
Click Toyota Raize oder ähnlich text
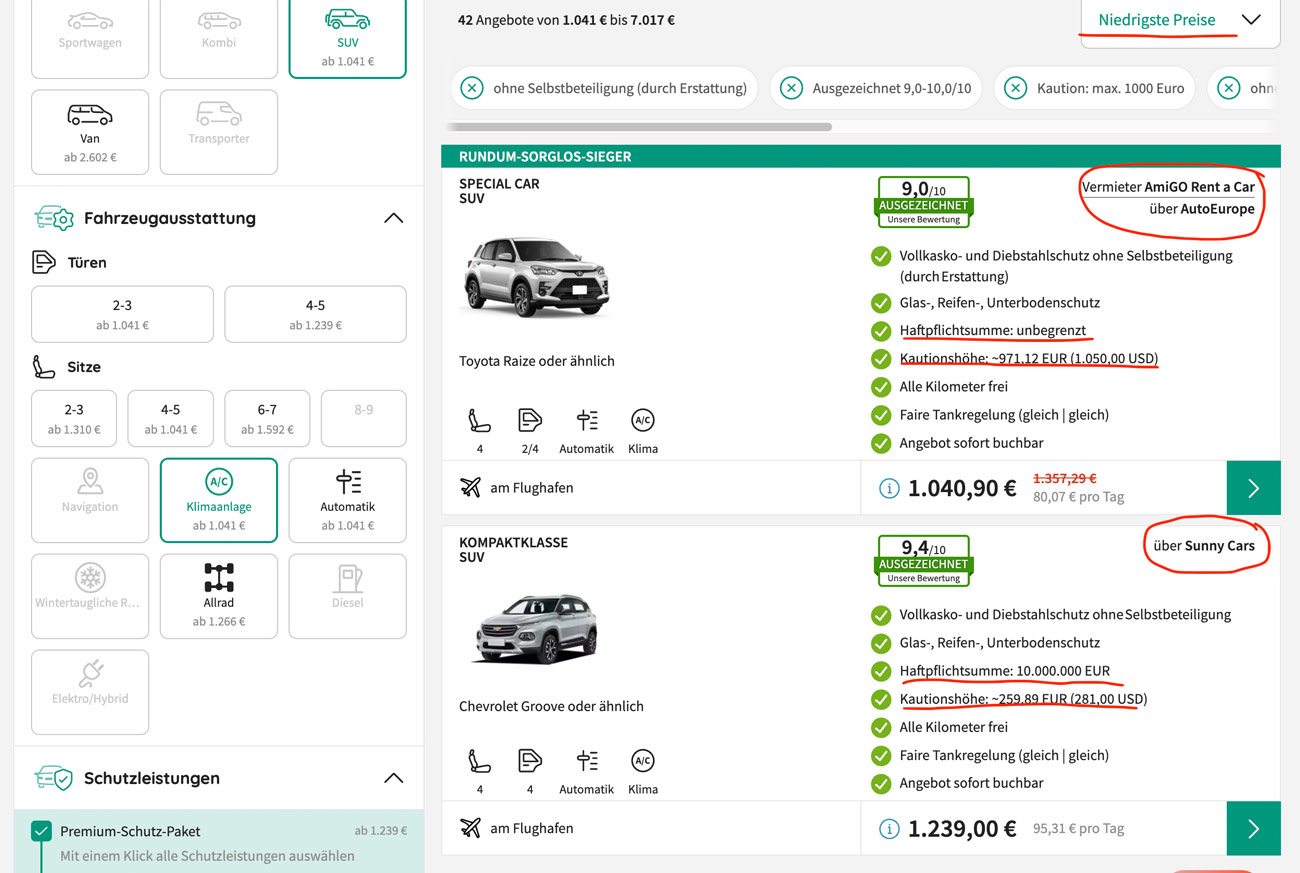(537, 361)
